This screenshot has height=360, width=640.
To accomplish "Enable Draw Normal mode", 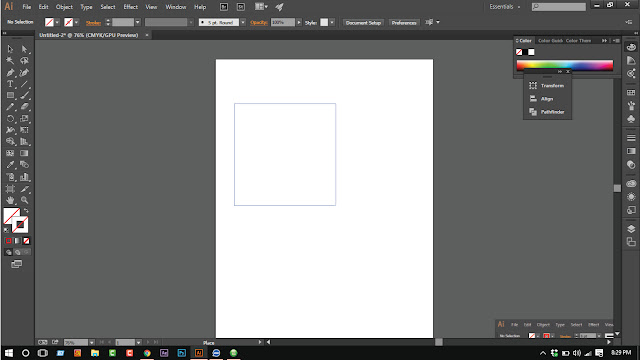I will (9, 252).
